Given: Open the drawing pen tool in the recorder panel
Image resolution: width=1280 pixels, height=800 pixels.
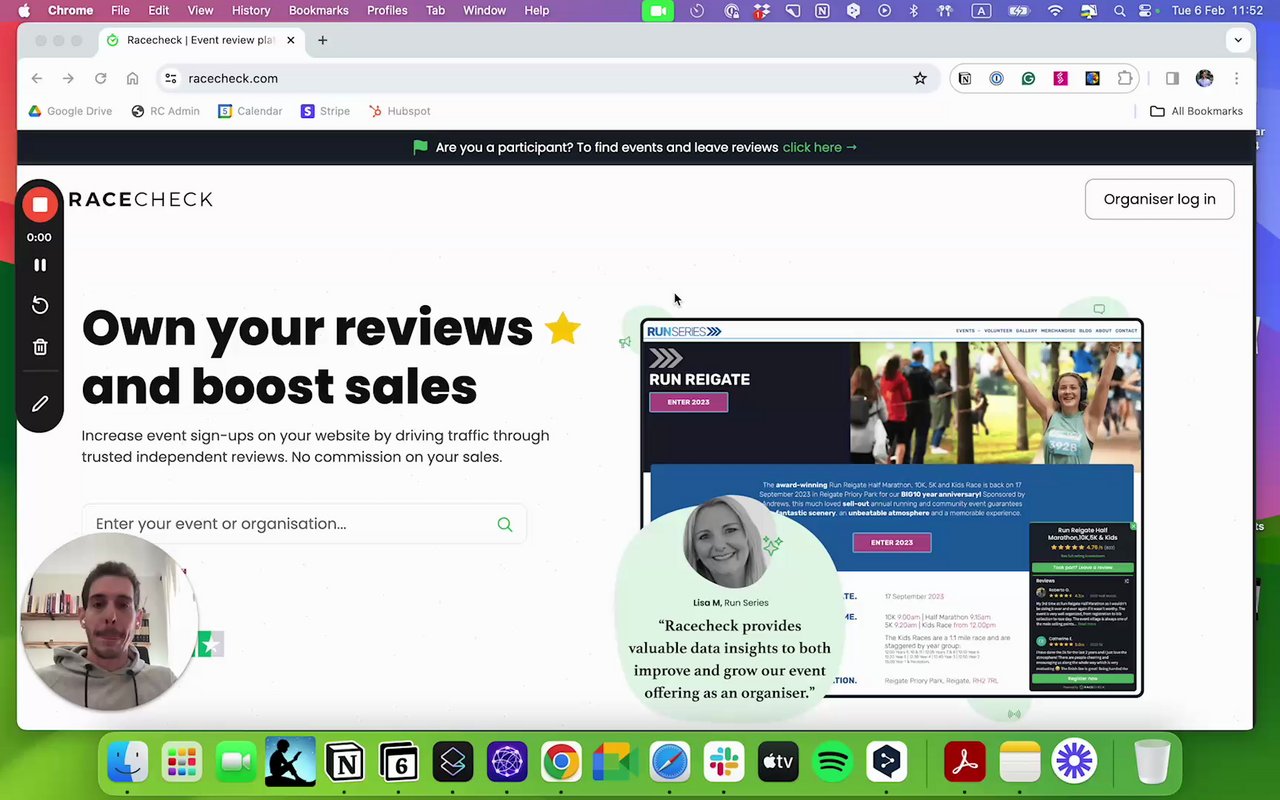Looking at the screenshot, I should click(40, 404).
